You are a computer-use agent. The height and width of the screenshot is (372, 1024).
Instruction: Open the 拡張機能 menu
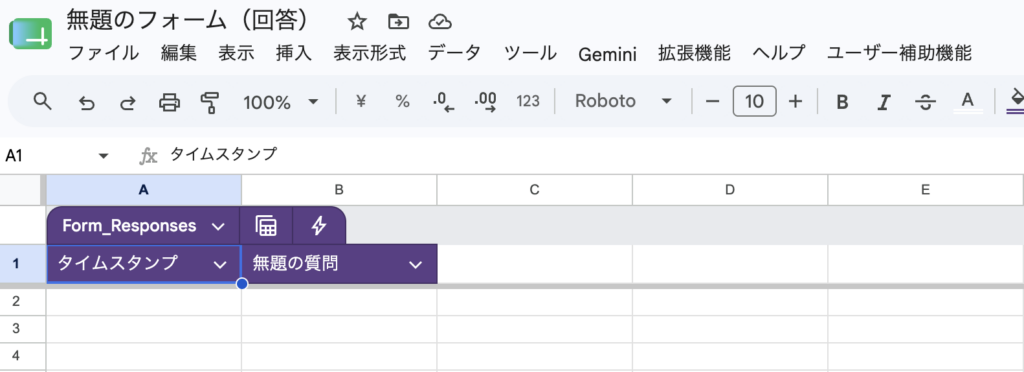coord(694,53)
